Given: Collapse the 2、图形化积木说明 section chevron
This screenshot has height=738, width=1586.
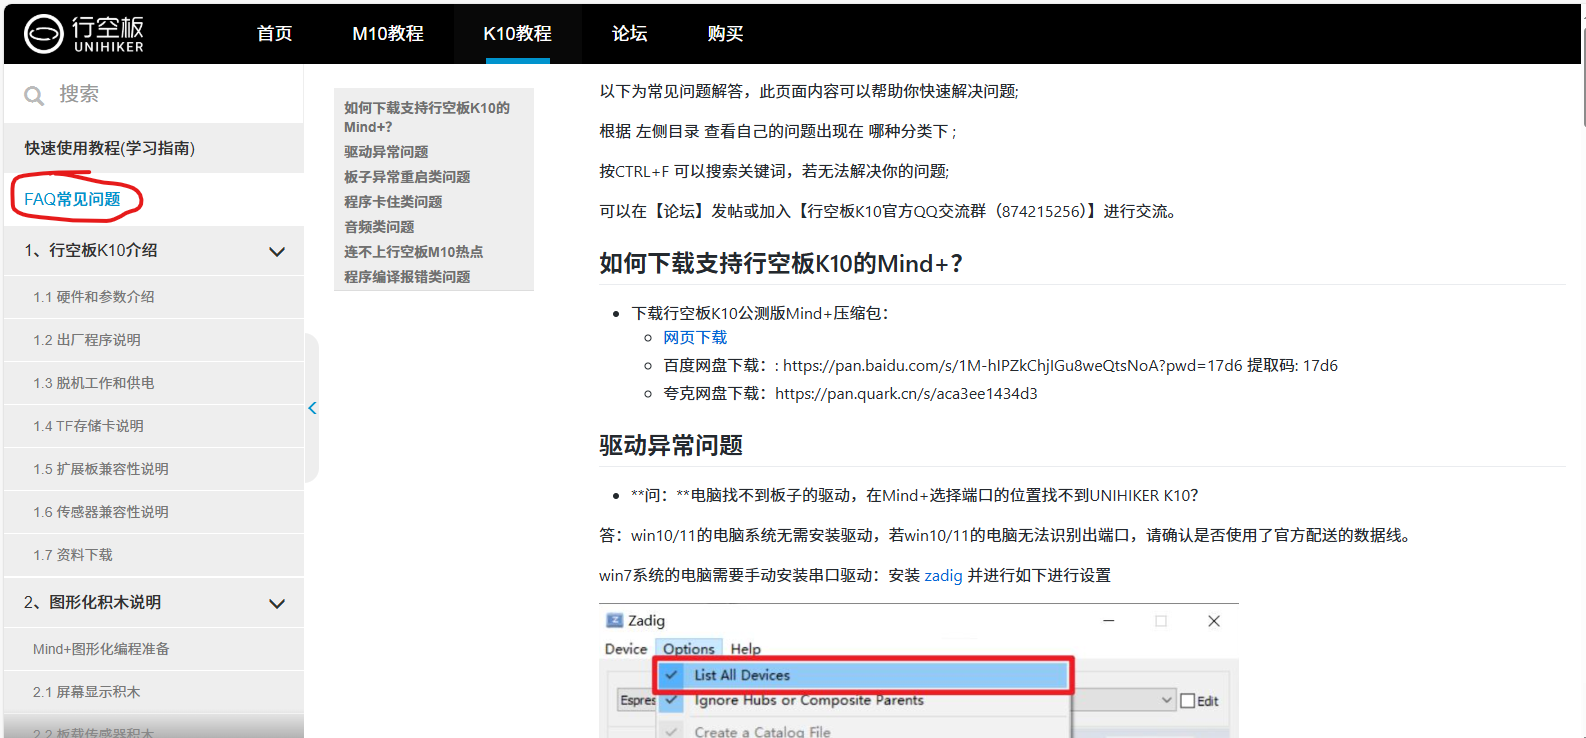Looking at the screenshot, I should (x=277, y=603).
